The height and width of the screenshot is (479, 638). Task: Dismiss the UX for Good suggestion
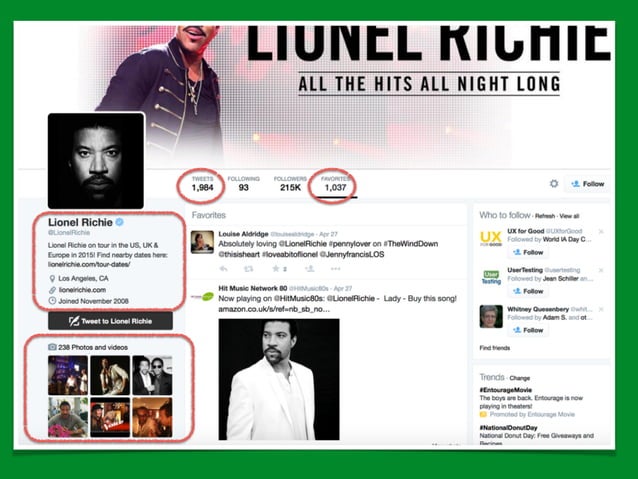[x=601, y=231]
